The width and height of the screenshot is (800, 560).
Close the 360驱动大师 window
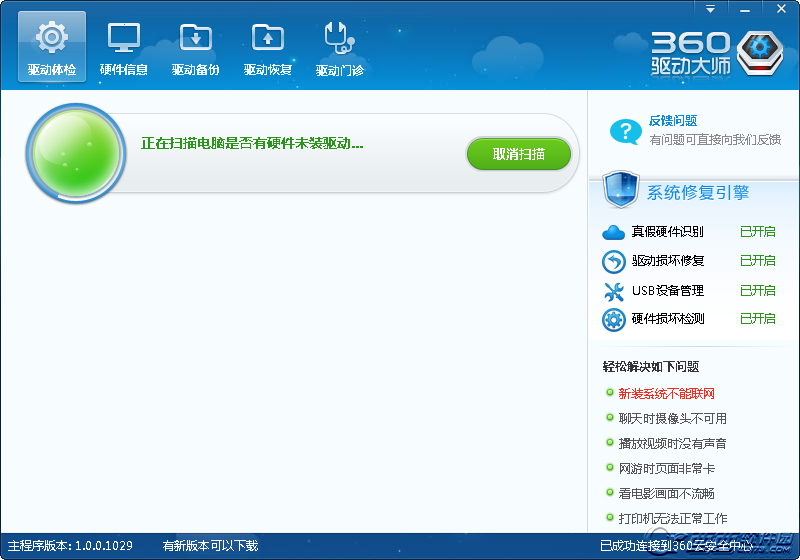point(781,9)
